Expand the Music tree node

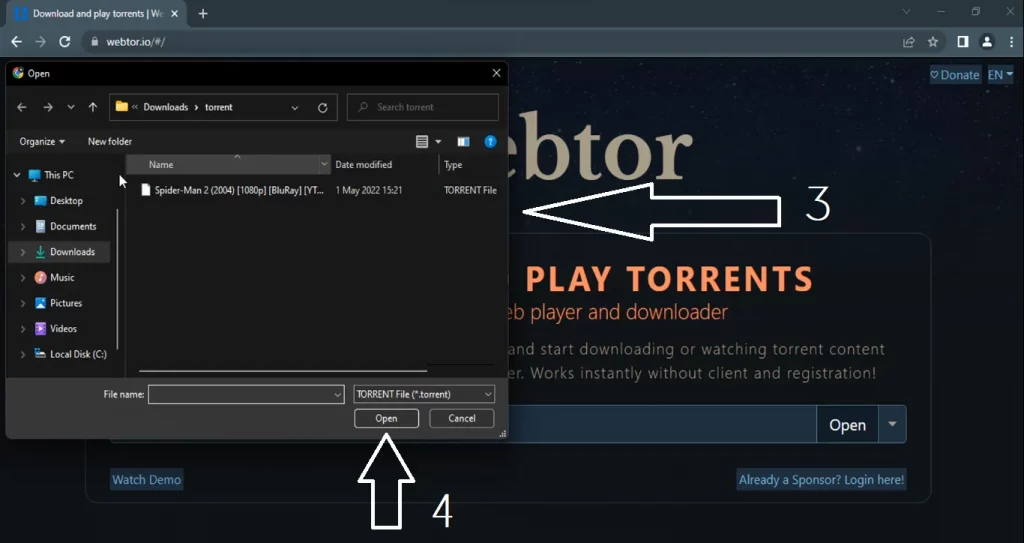pyautogui.click(x=23, y=277)
